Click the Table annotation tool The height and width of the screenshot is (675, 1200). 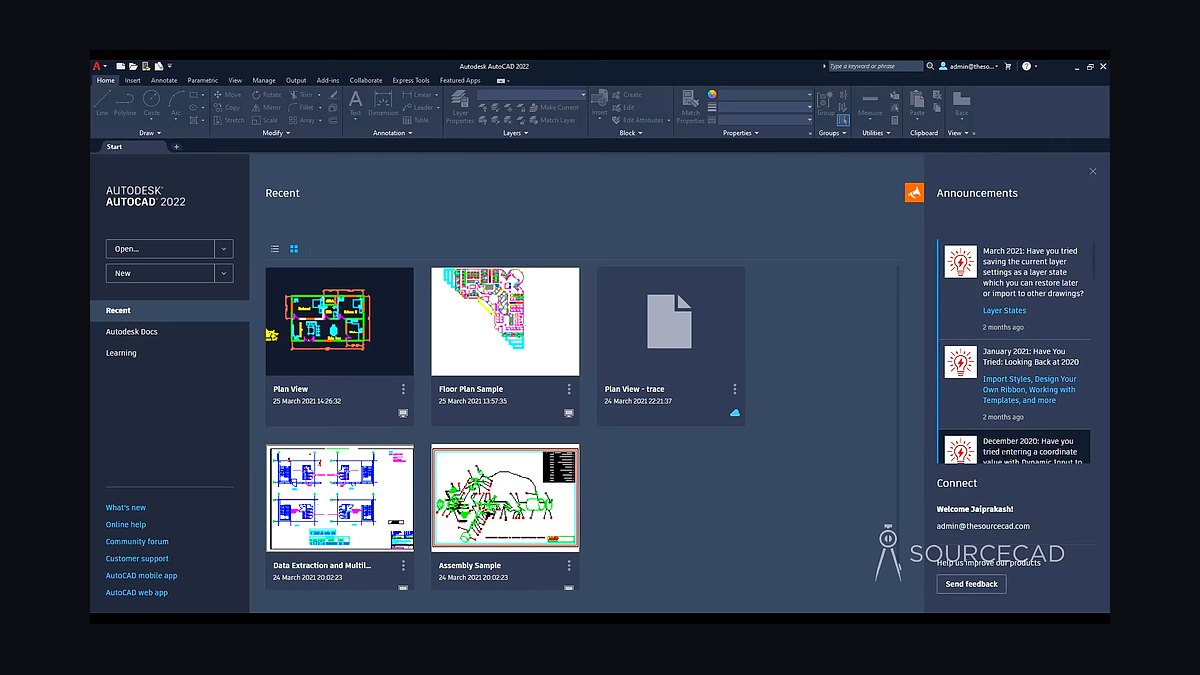pyautogui.click(x=416, y=120)
